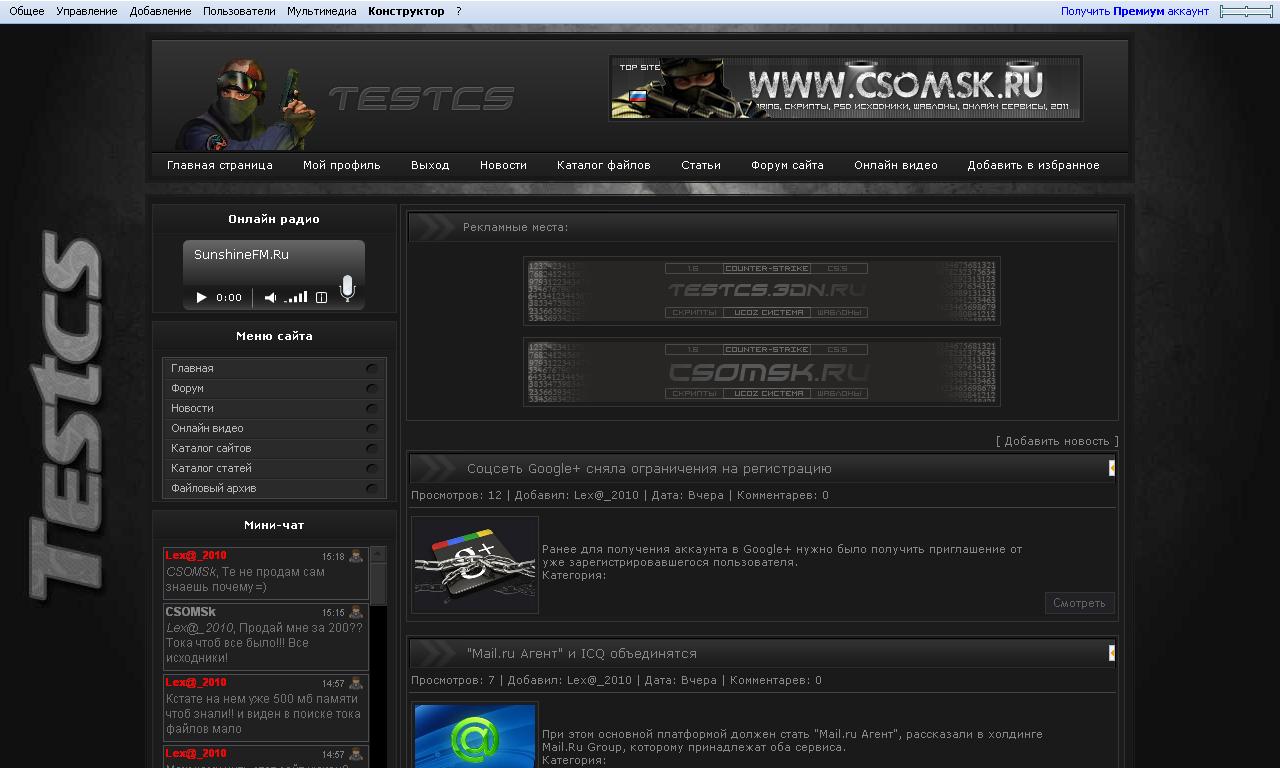Mute the radio player speaker icon
This screenshot has height=768, width=1280.
270,297
